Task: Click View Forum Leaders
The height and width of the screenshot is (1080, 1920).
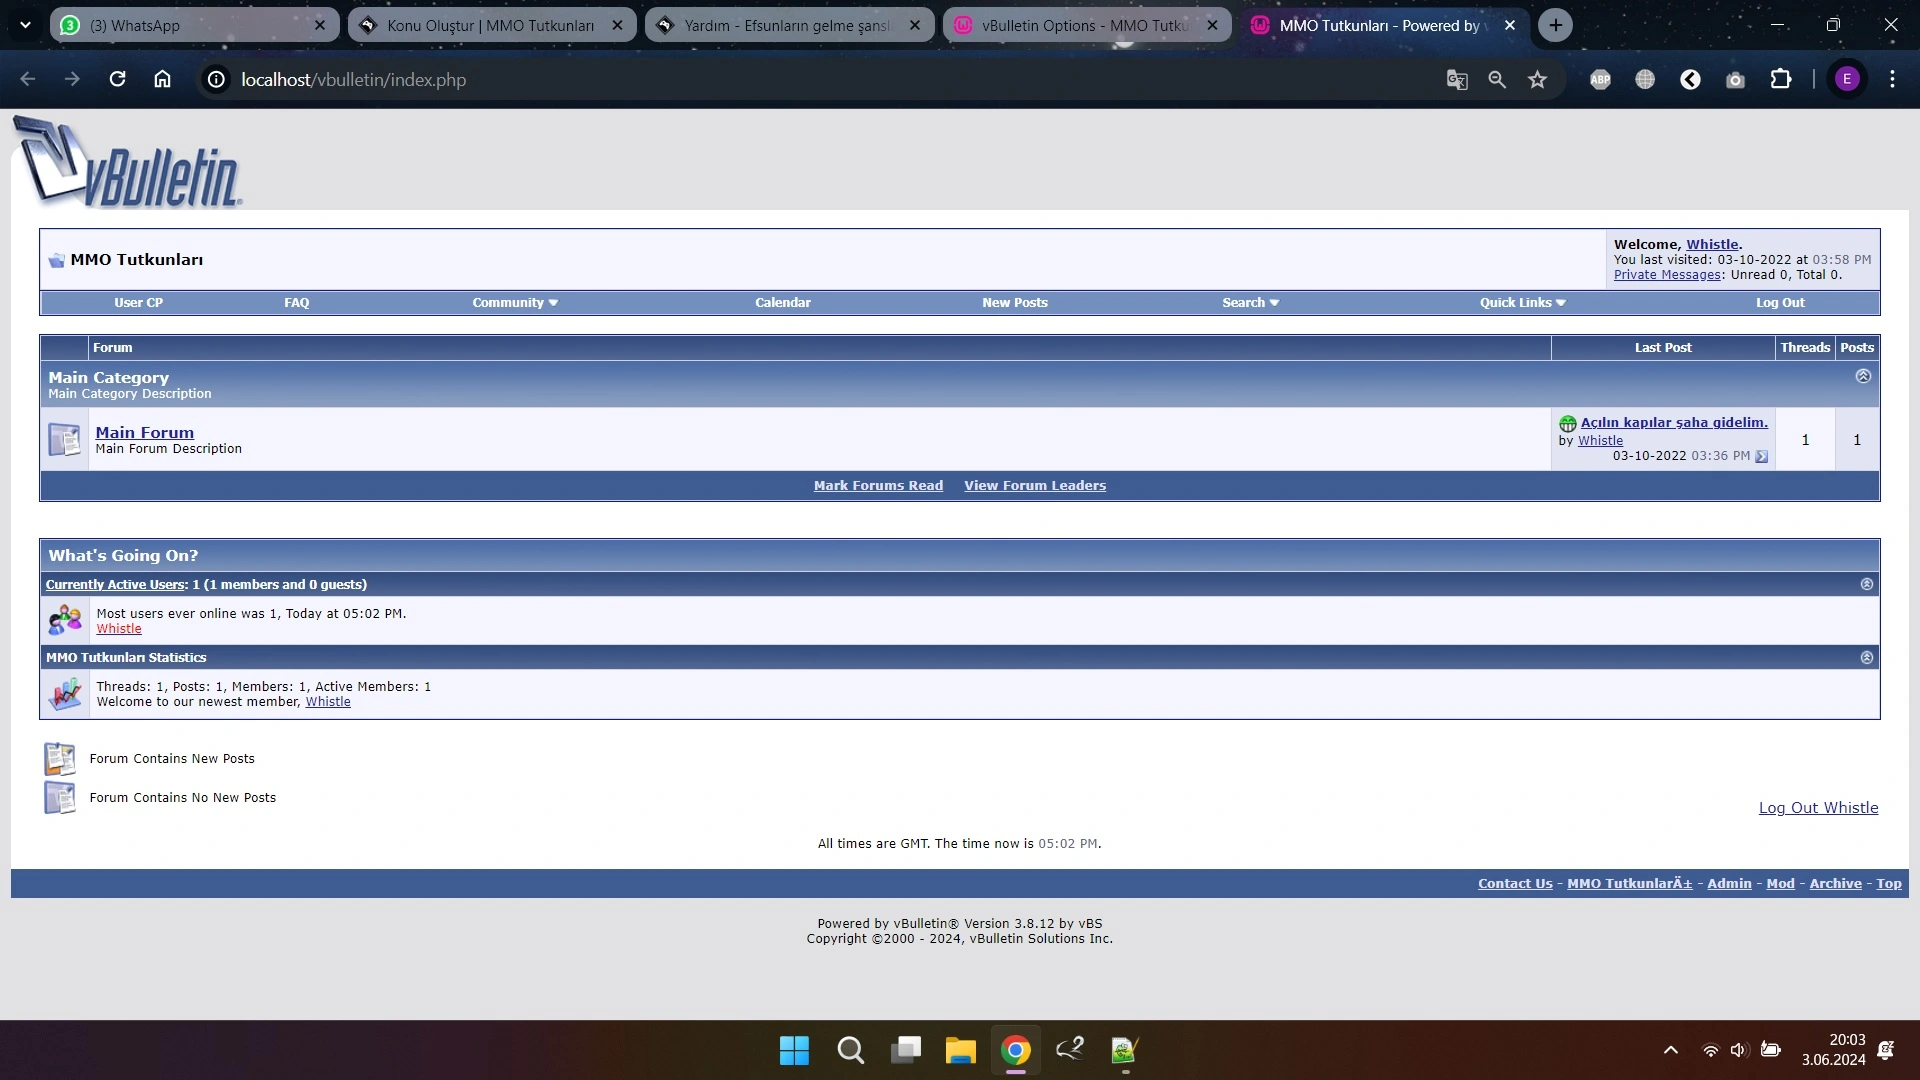Action: click(1035, 486)
